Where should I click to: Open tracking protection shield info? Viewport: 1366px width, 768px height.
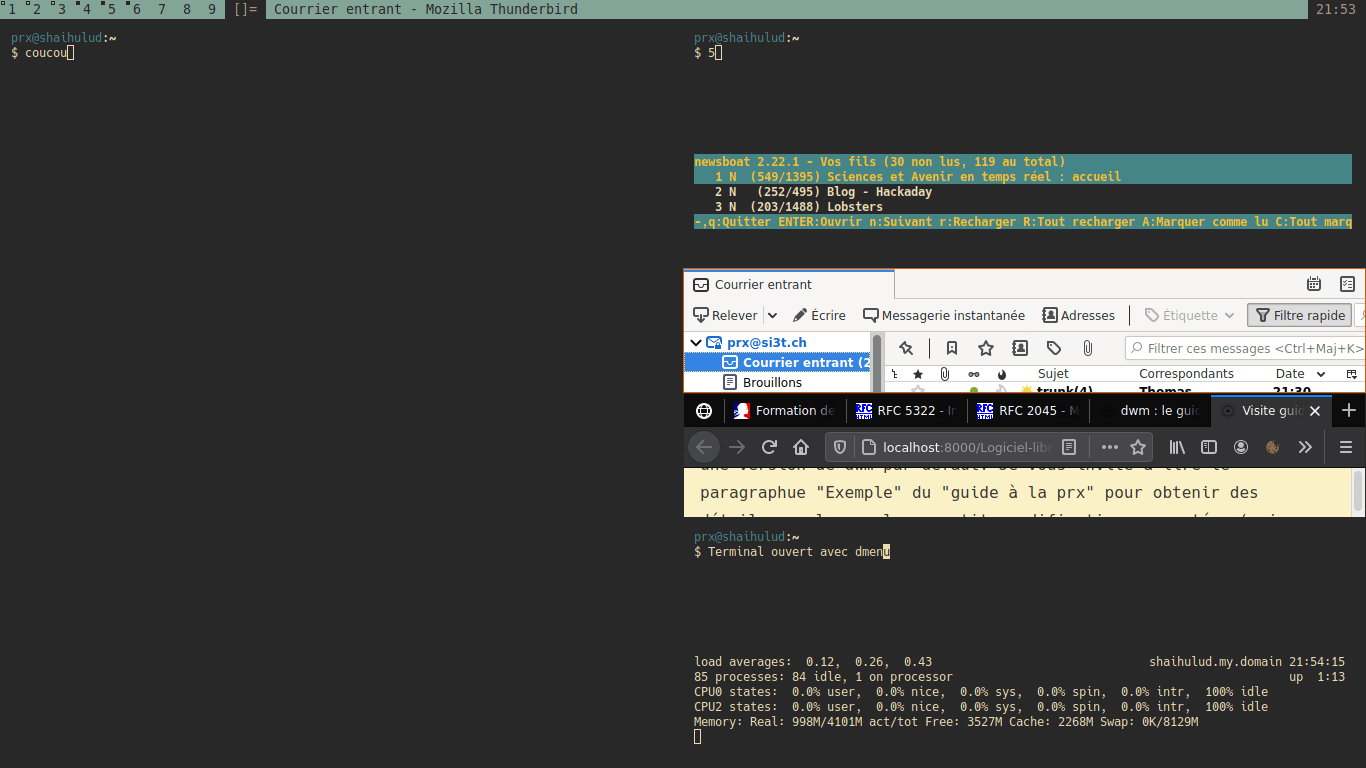coord(840,447)
